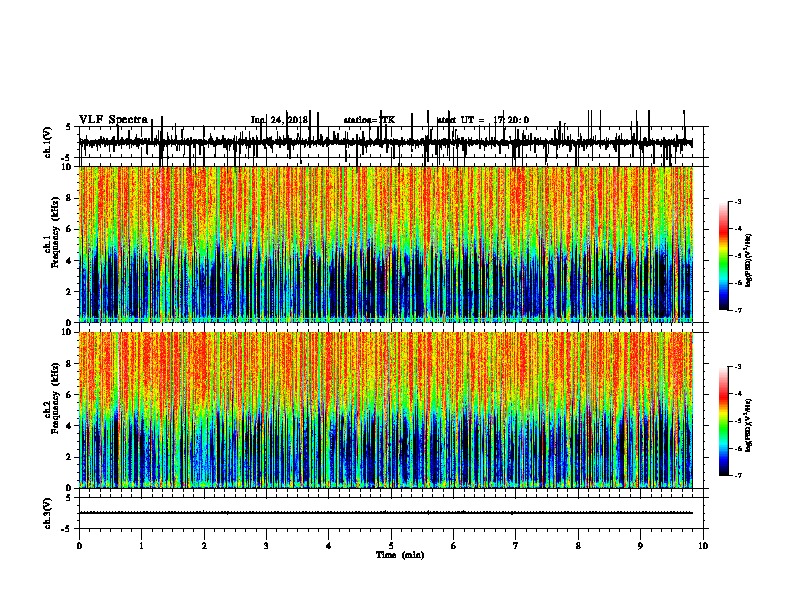The image size is (792, 612).
Task: Click the ch.2 spectrogram color scale bar
Action: pos(724,421)
